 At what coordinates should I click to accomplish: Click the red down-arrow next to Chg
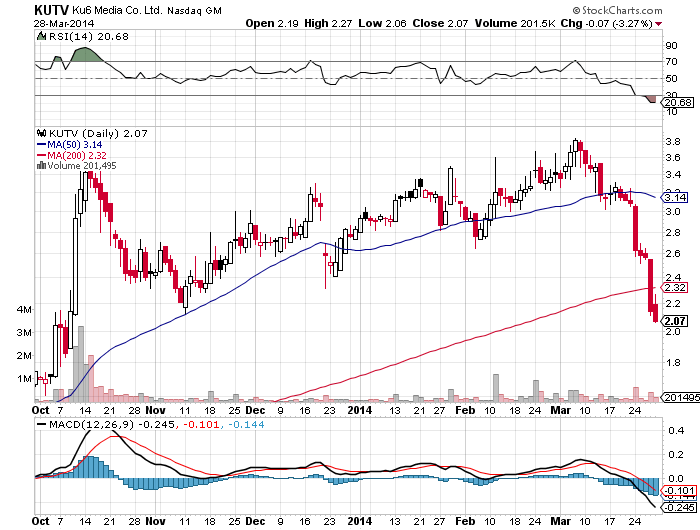pyautogui.click(x=658, y=24)
